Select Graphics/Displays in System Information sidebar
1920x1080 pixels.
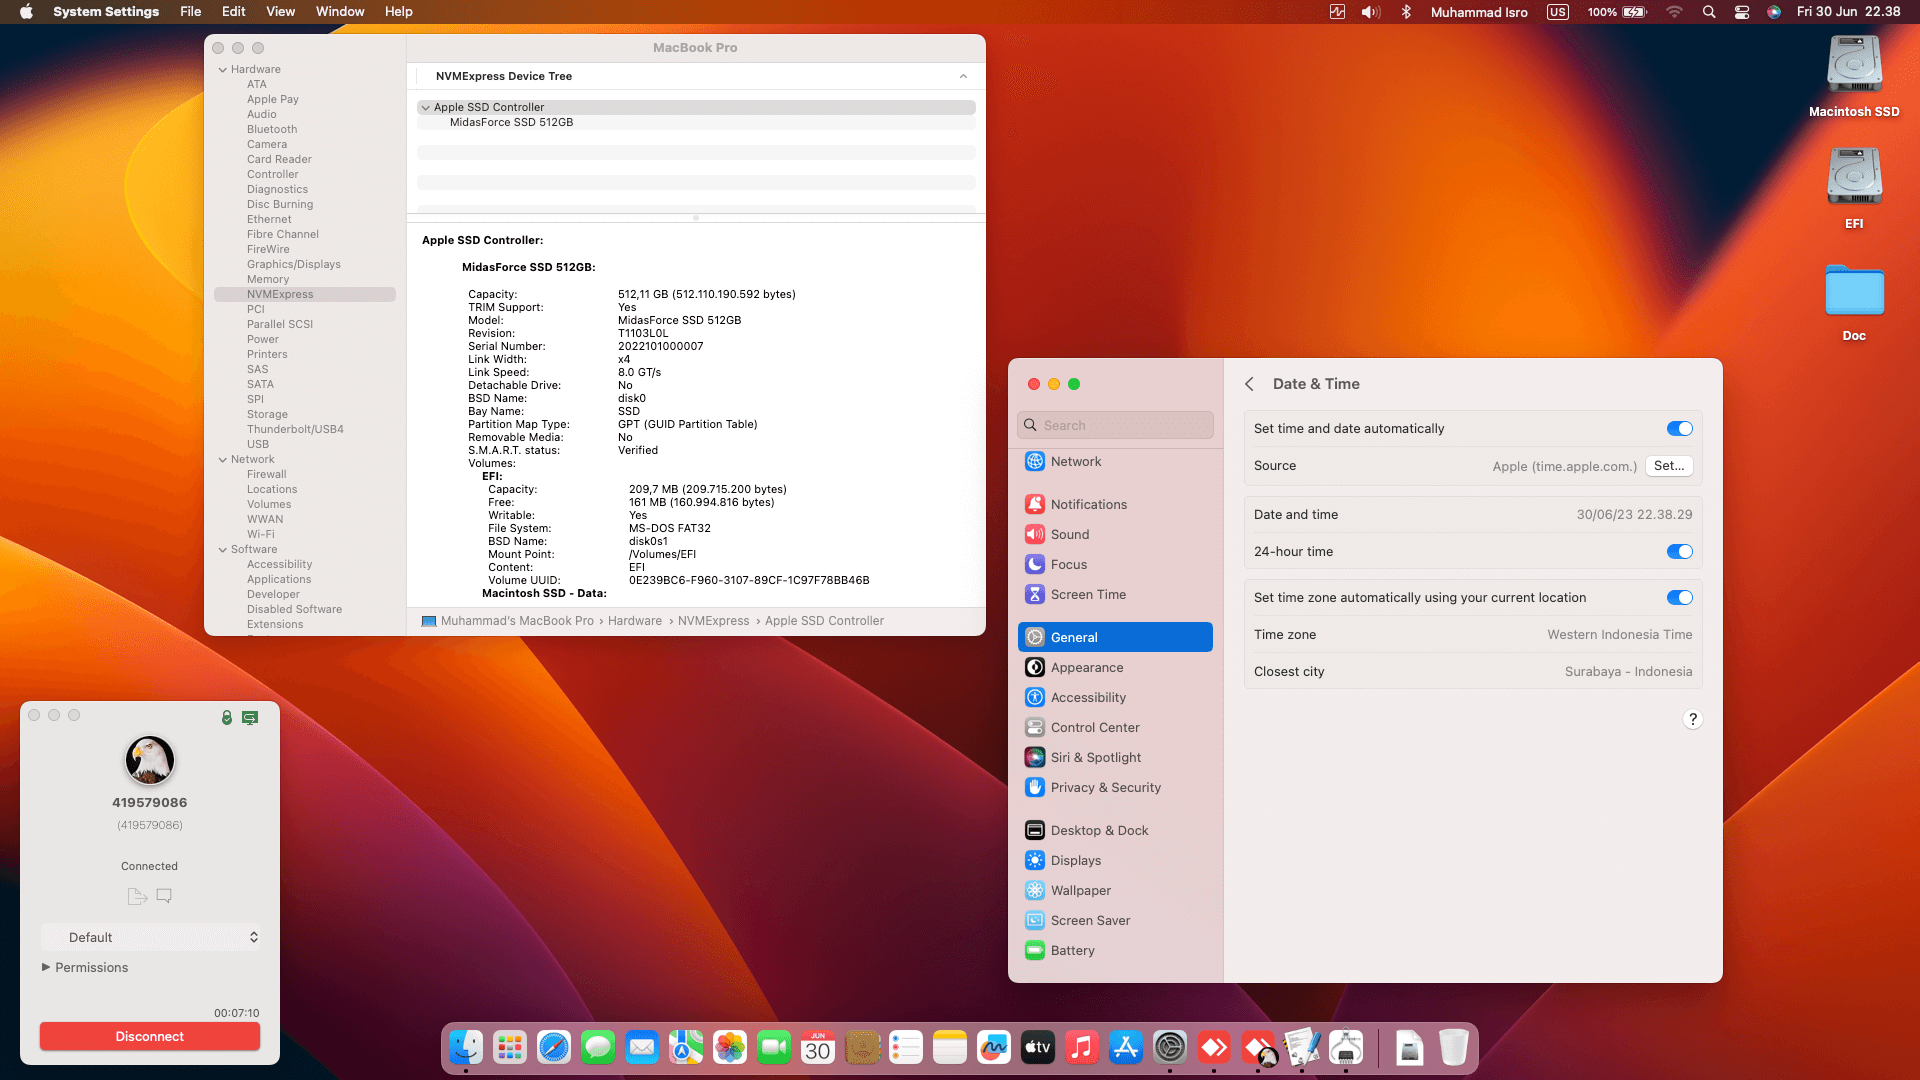294,265
